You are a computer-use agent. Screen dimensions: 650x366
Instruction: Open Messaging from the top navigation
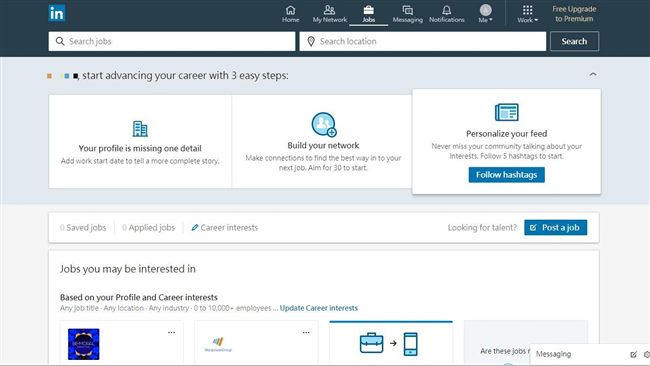tap(407, 14)
